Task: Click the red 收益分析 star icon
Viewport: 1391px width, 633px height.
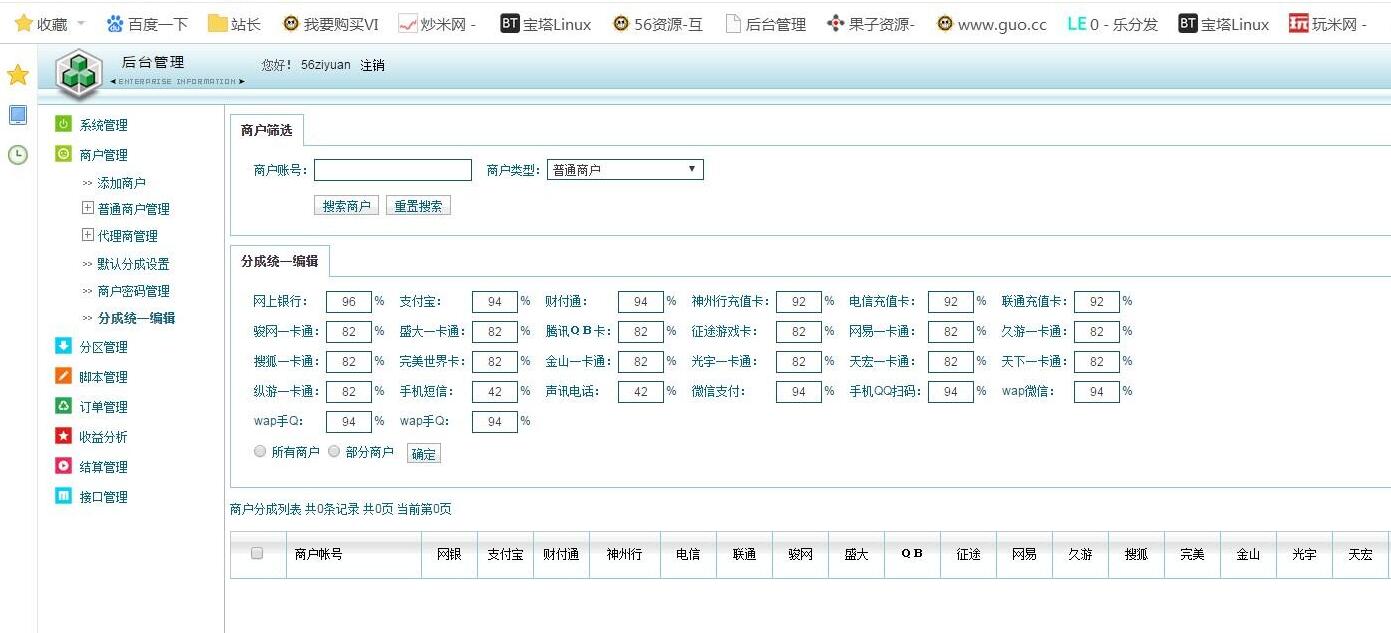Action: tap(63, 437)
